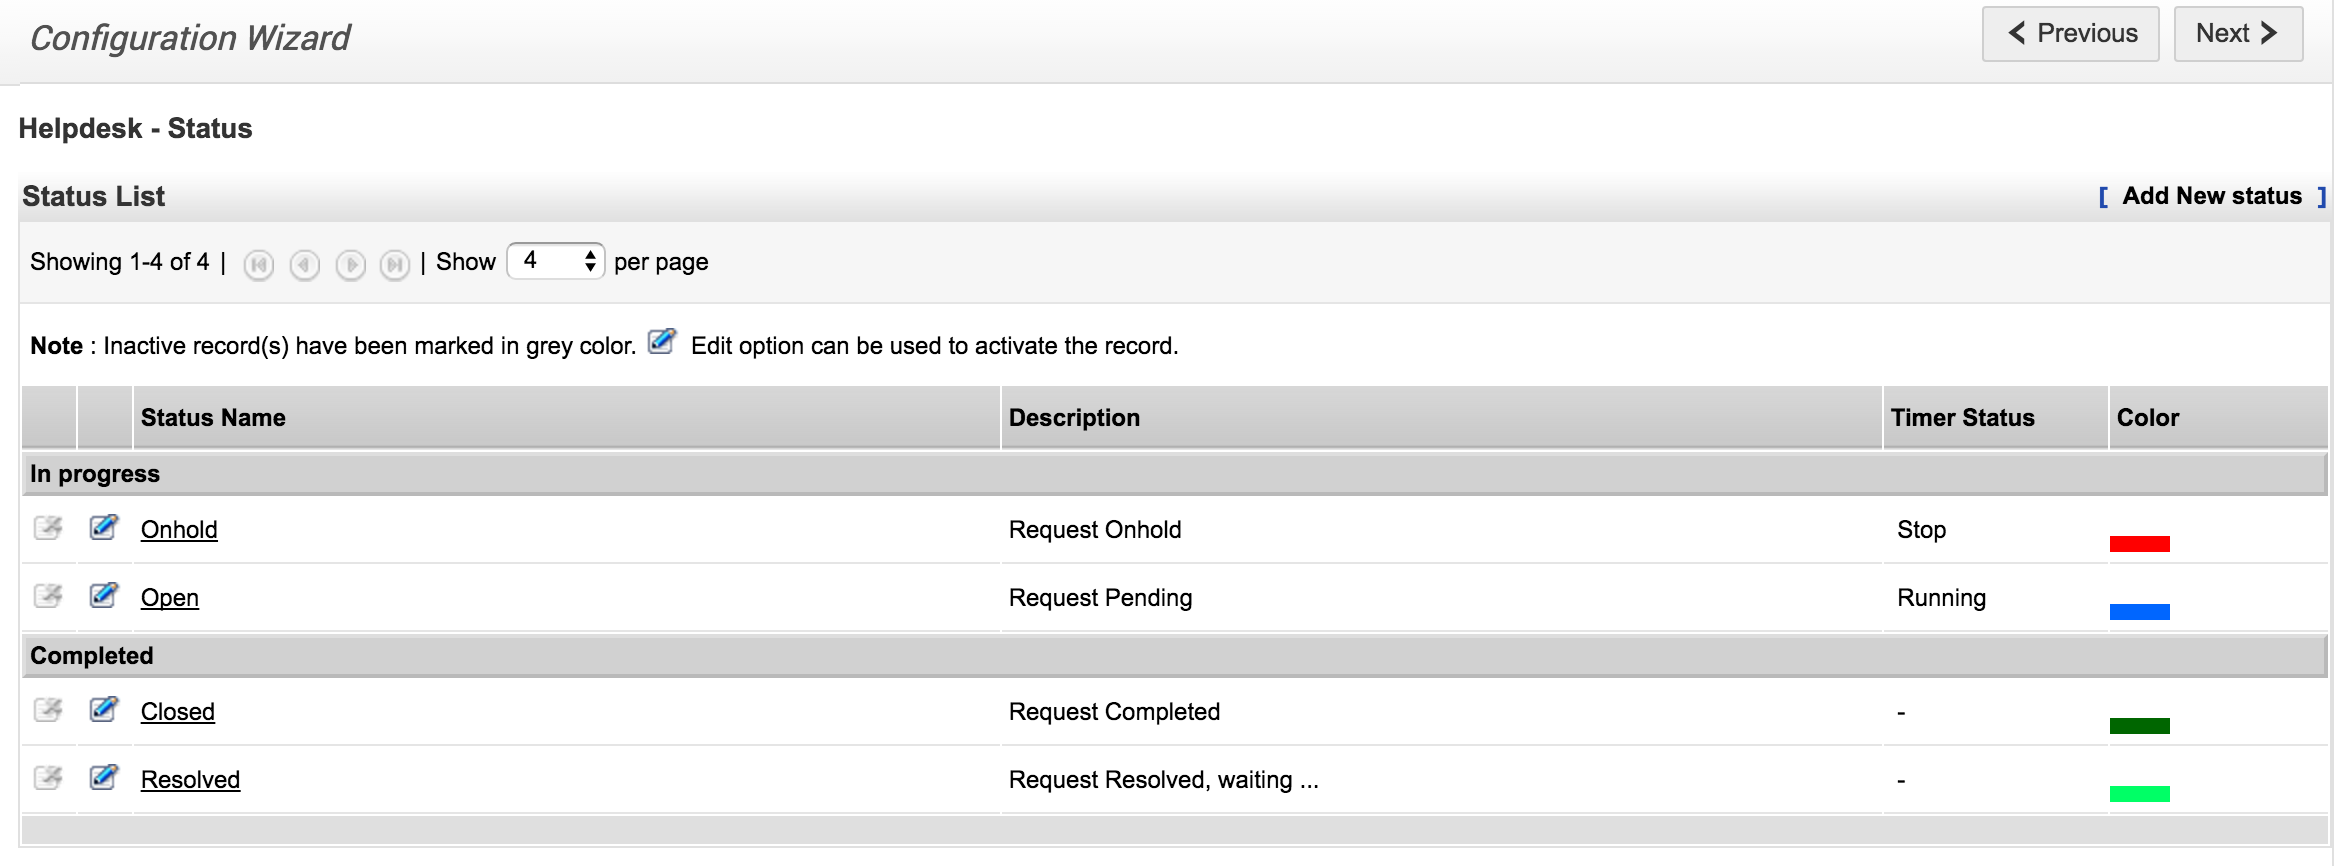2346x866 pixels.
Task: Click the greyed delete icon beside Resolved
Action: pyautogui.click(x=48, y=777)
